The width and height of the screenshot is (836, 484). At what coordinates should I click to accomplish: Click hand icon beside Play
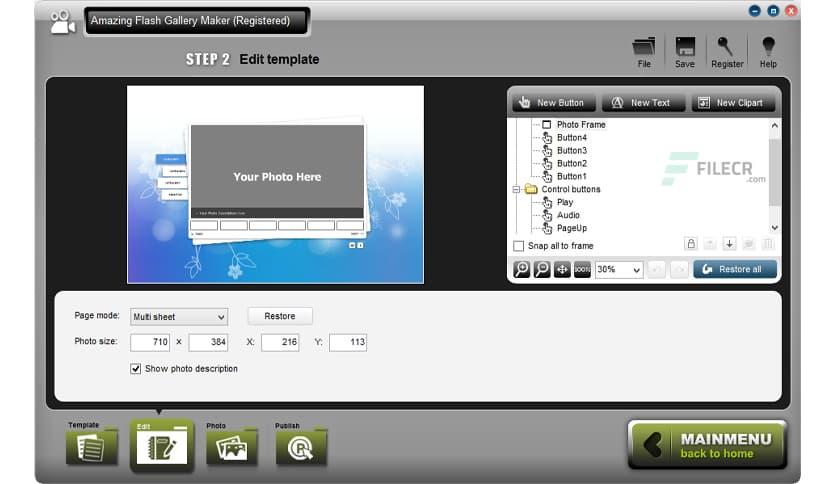point(547,202)
